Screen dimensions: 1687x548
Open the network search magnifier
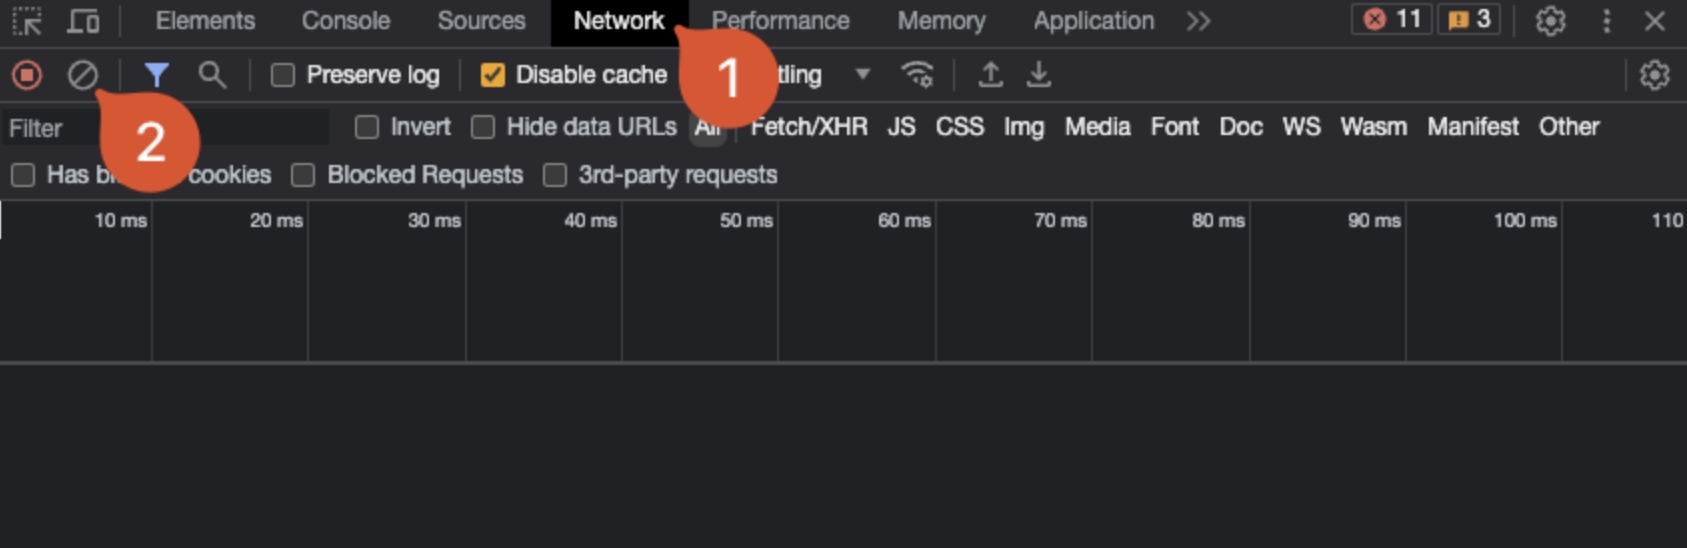tap(211, 75)
